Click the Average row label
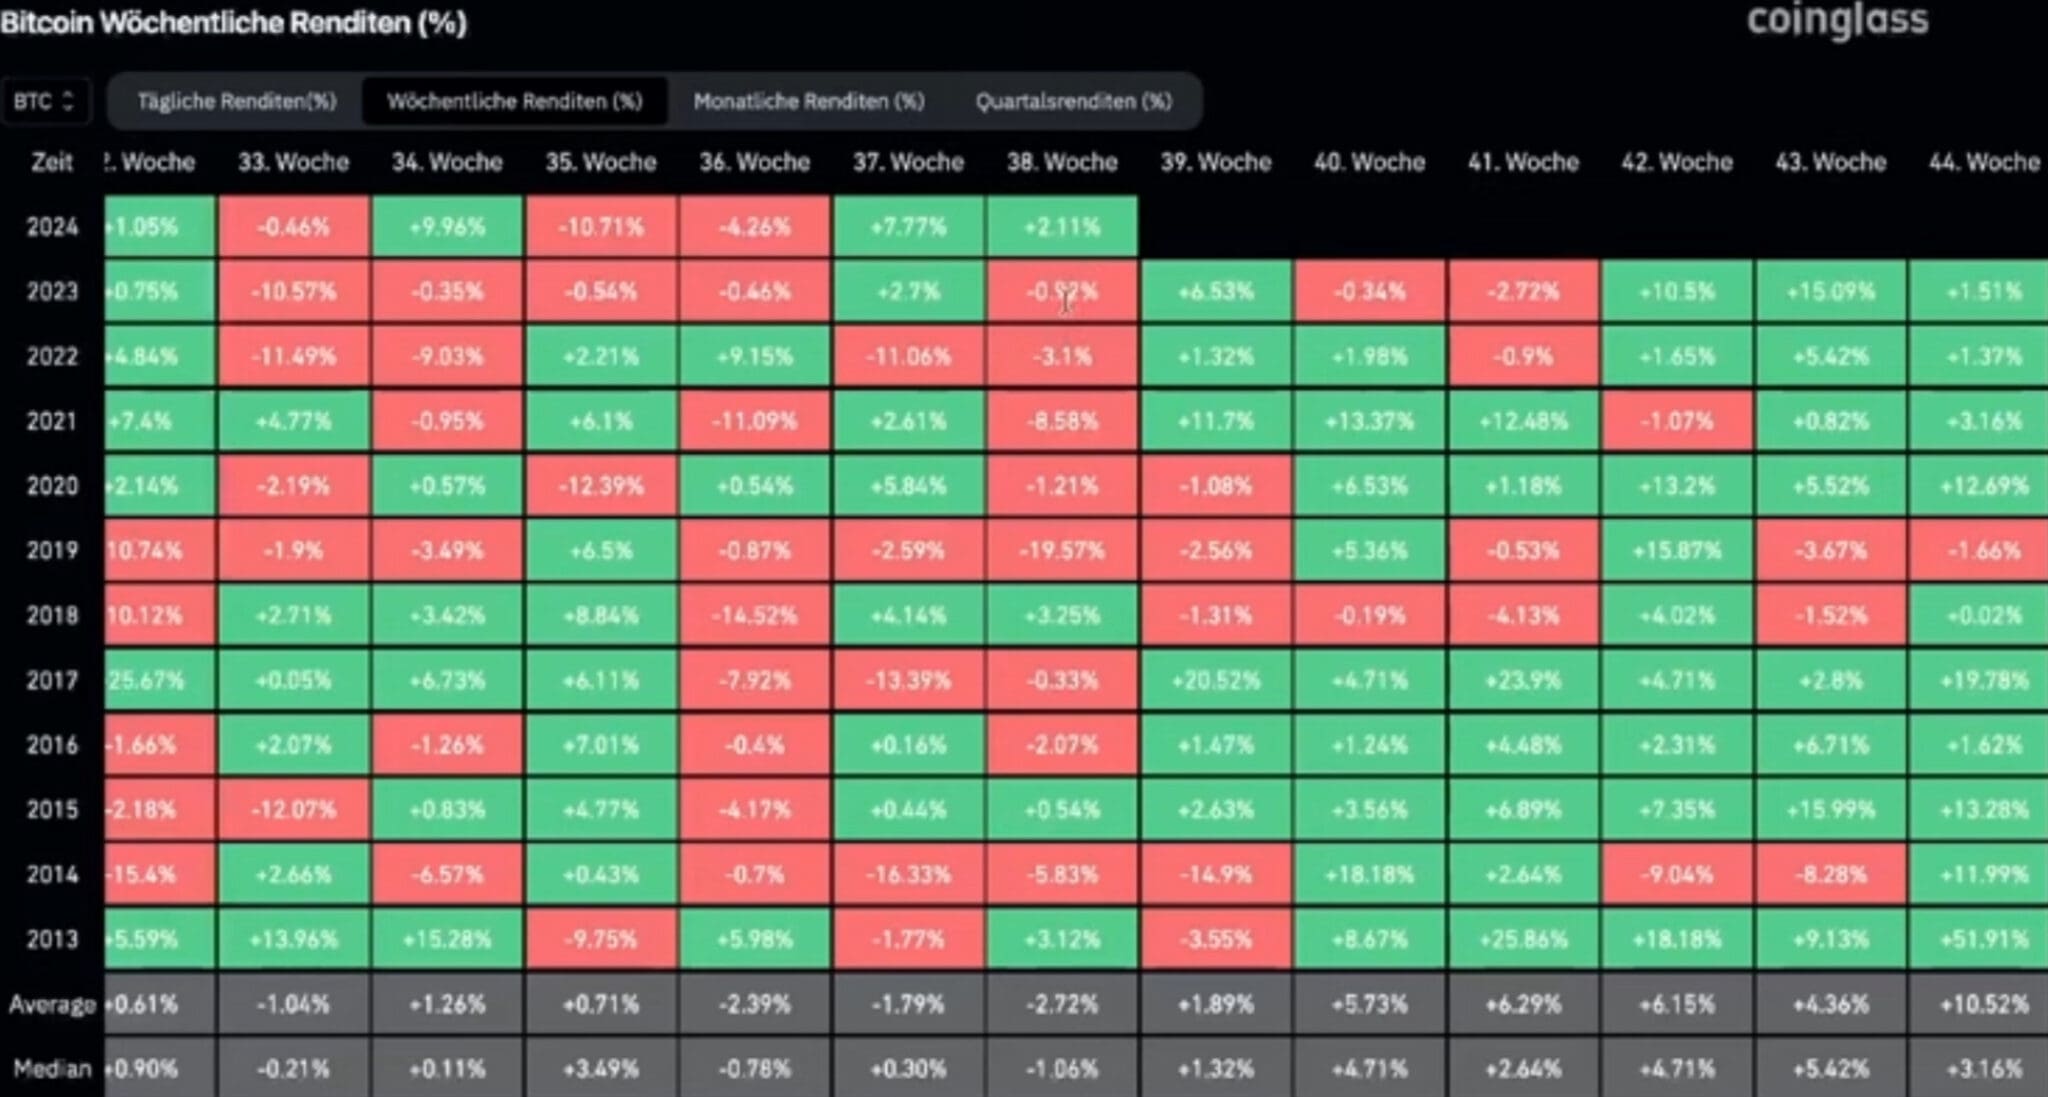Screen dimensions: 2048x1097 click(x=52, y=1005)
